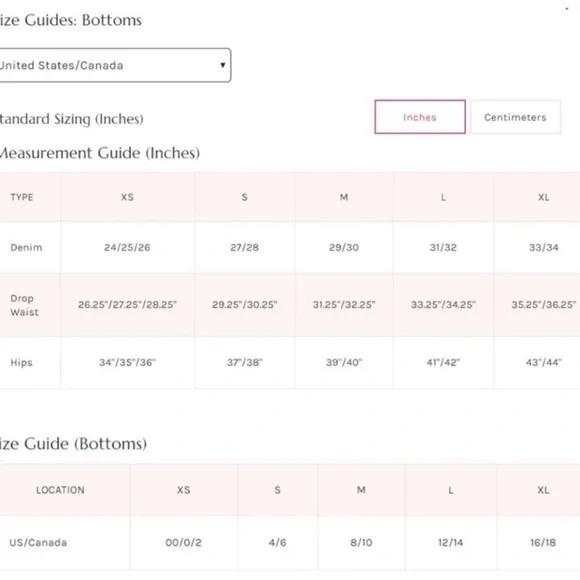This screenshot has width=580, height=580.
Task: Select the 16/18 XL US size cell
Action: tap(543, 543)
